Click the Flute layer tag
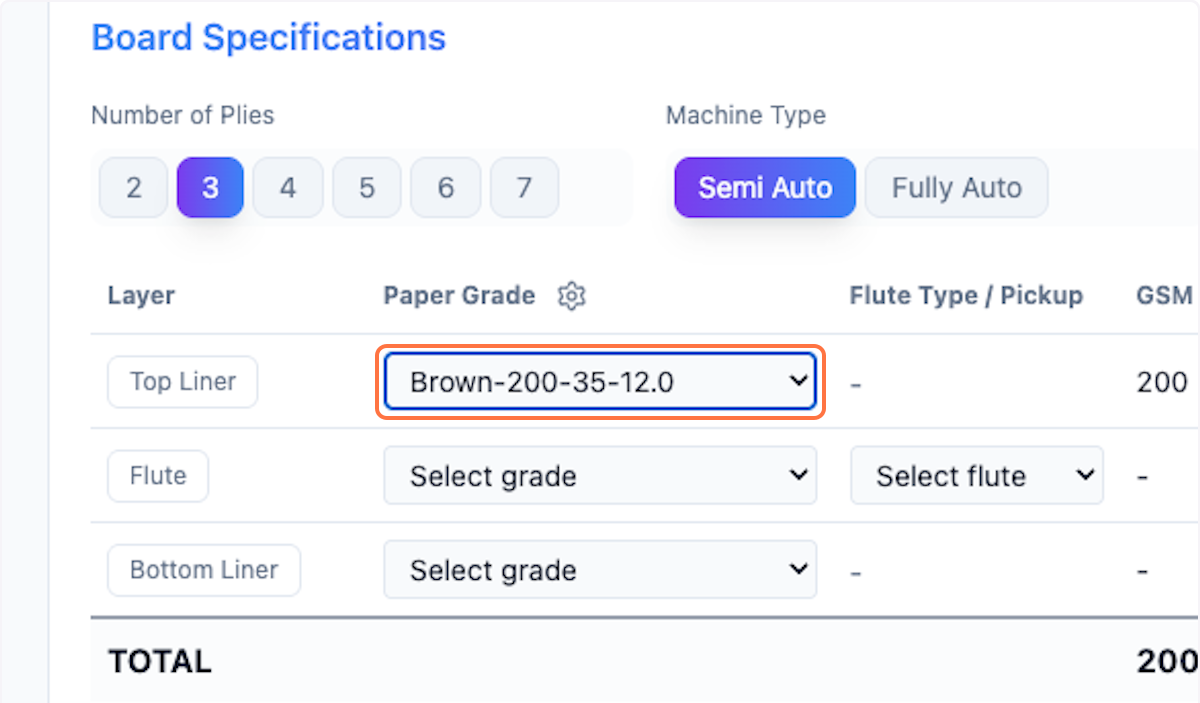Image resolution: width=1200 pixels, height=703 pixels. [x=158, y=475]
